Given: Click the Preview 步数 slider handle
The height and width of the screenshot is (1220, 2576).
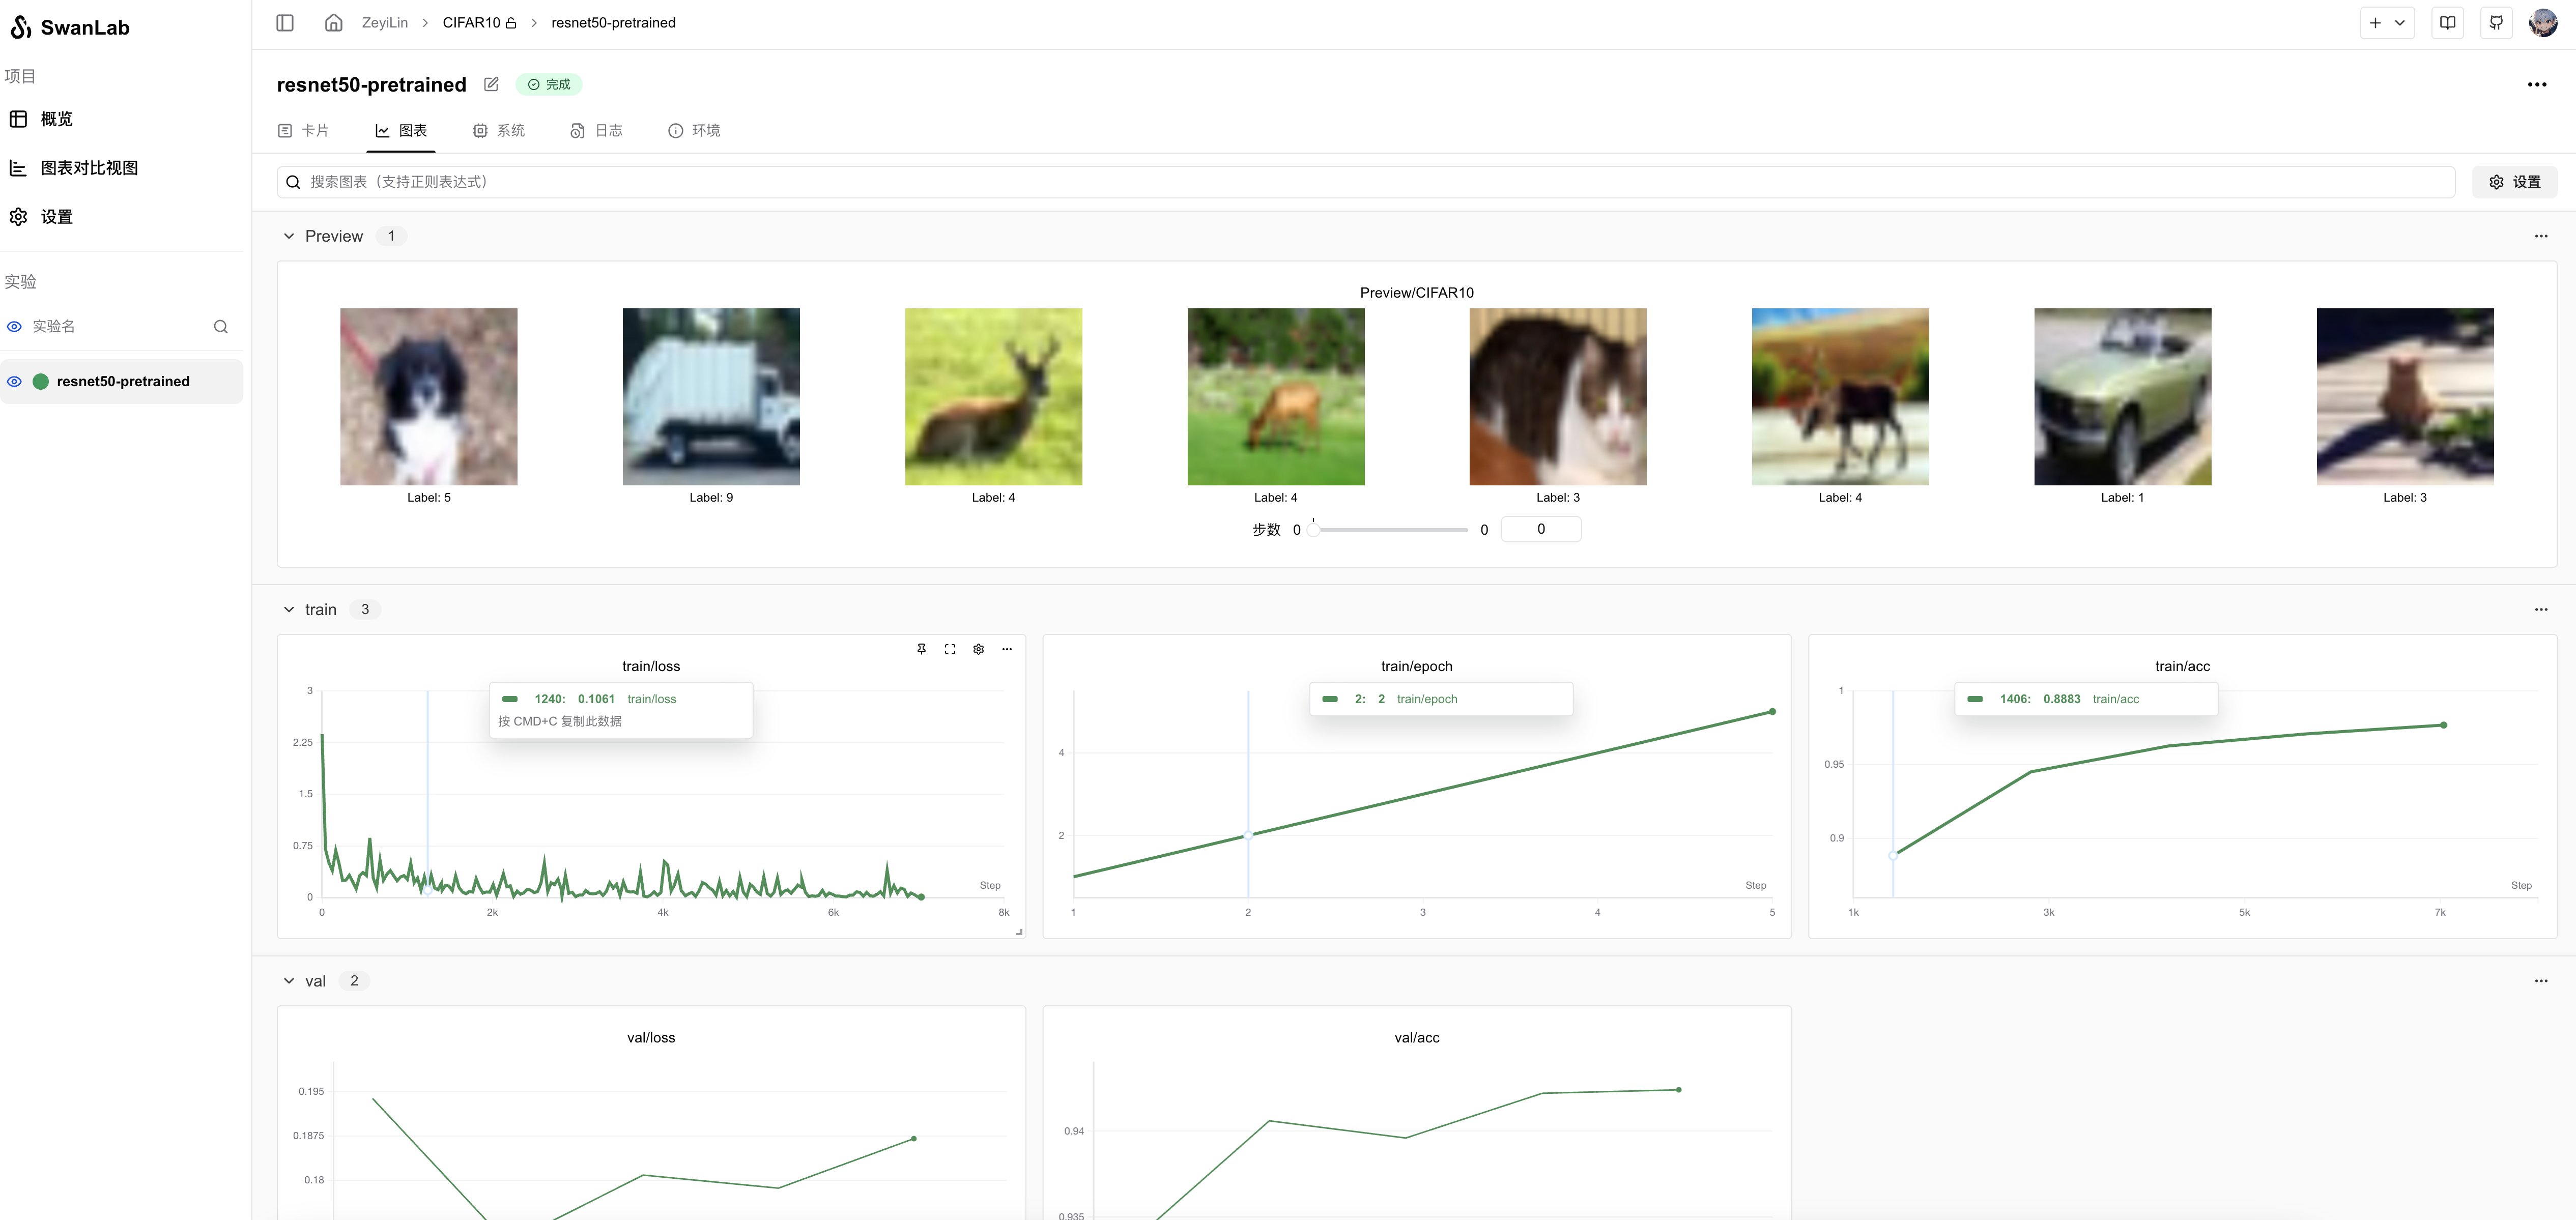Looking at the screenshot, I should [x=1314, y=530].
